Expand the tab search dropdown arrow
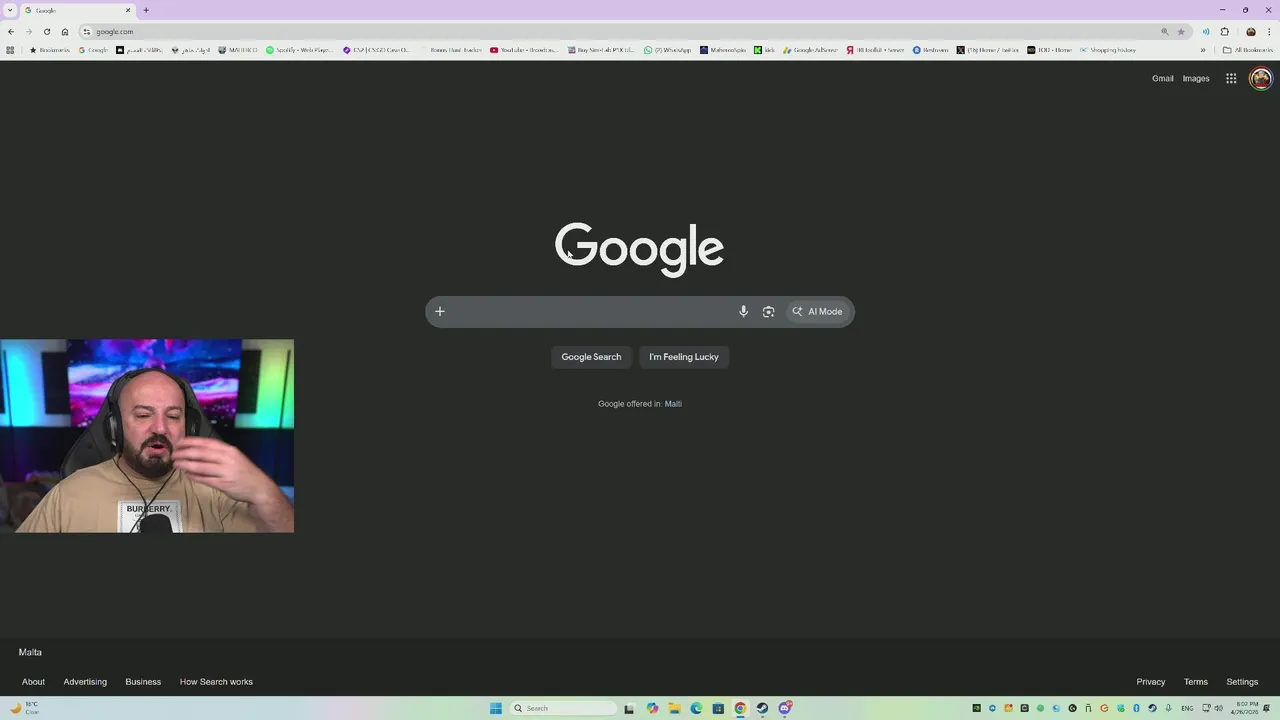 point(10,10)
